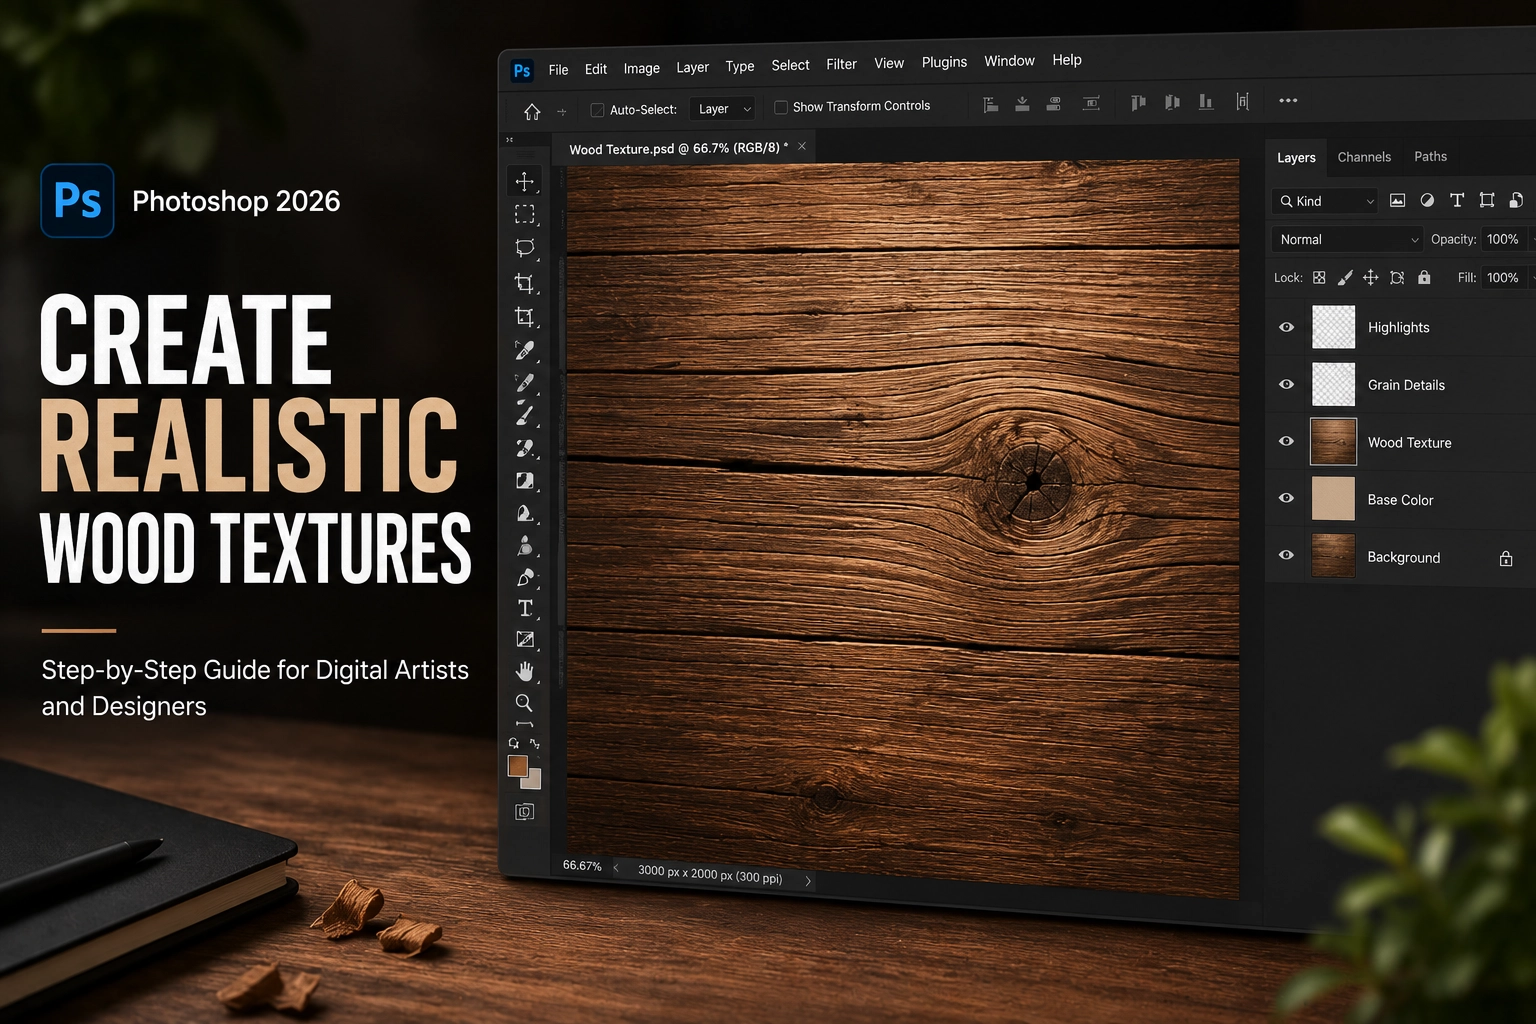1536x1024 pixels.
Task: Lock transparent pixels checkerboard icon
Action: [1319, 278]
